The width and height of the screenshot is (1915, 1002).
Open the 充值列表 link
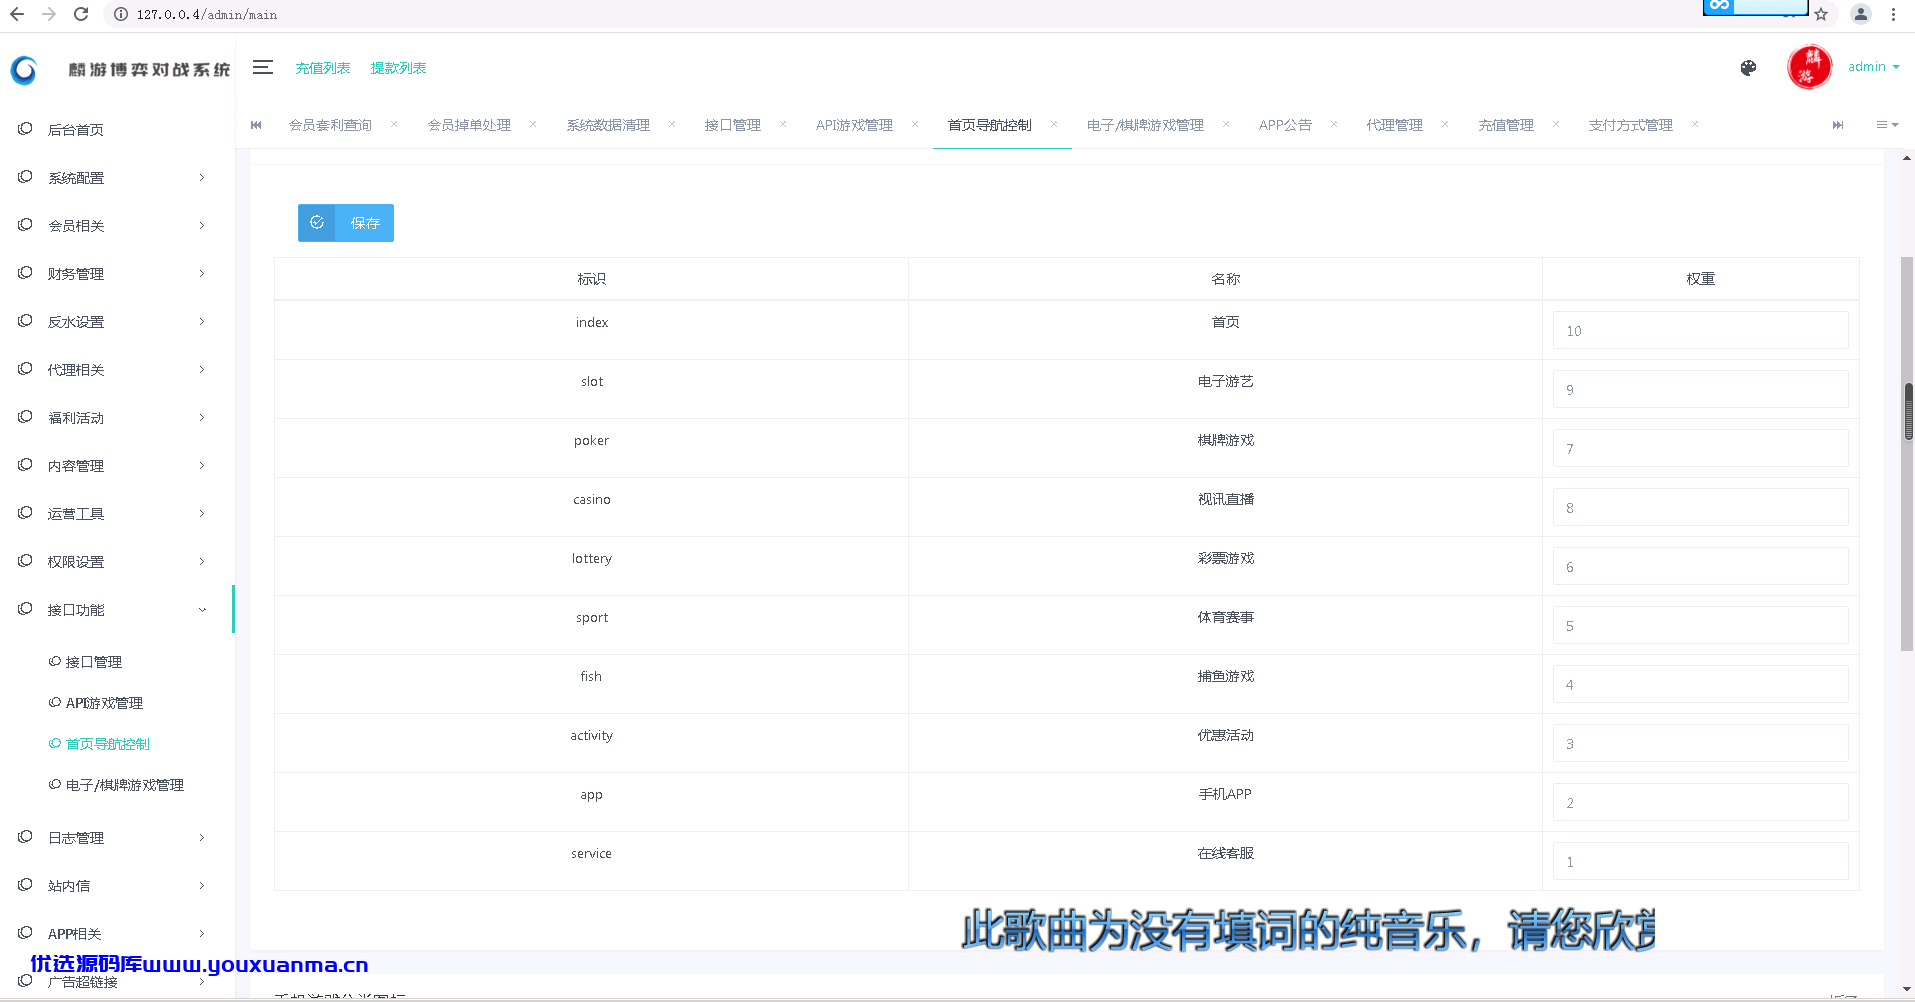click(323, 68)
